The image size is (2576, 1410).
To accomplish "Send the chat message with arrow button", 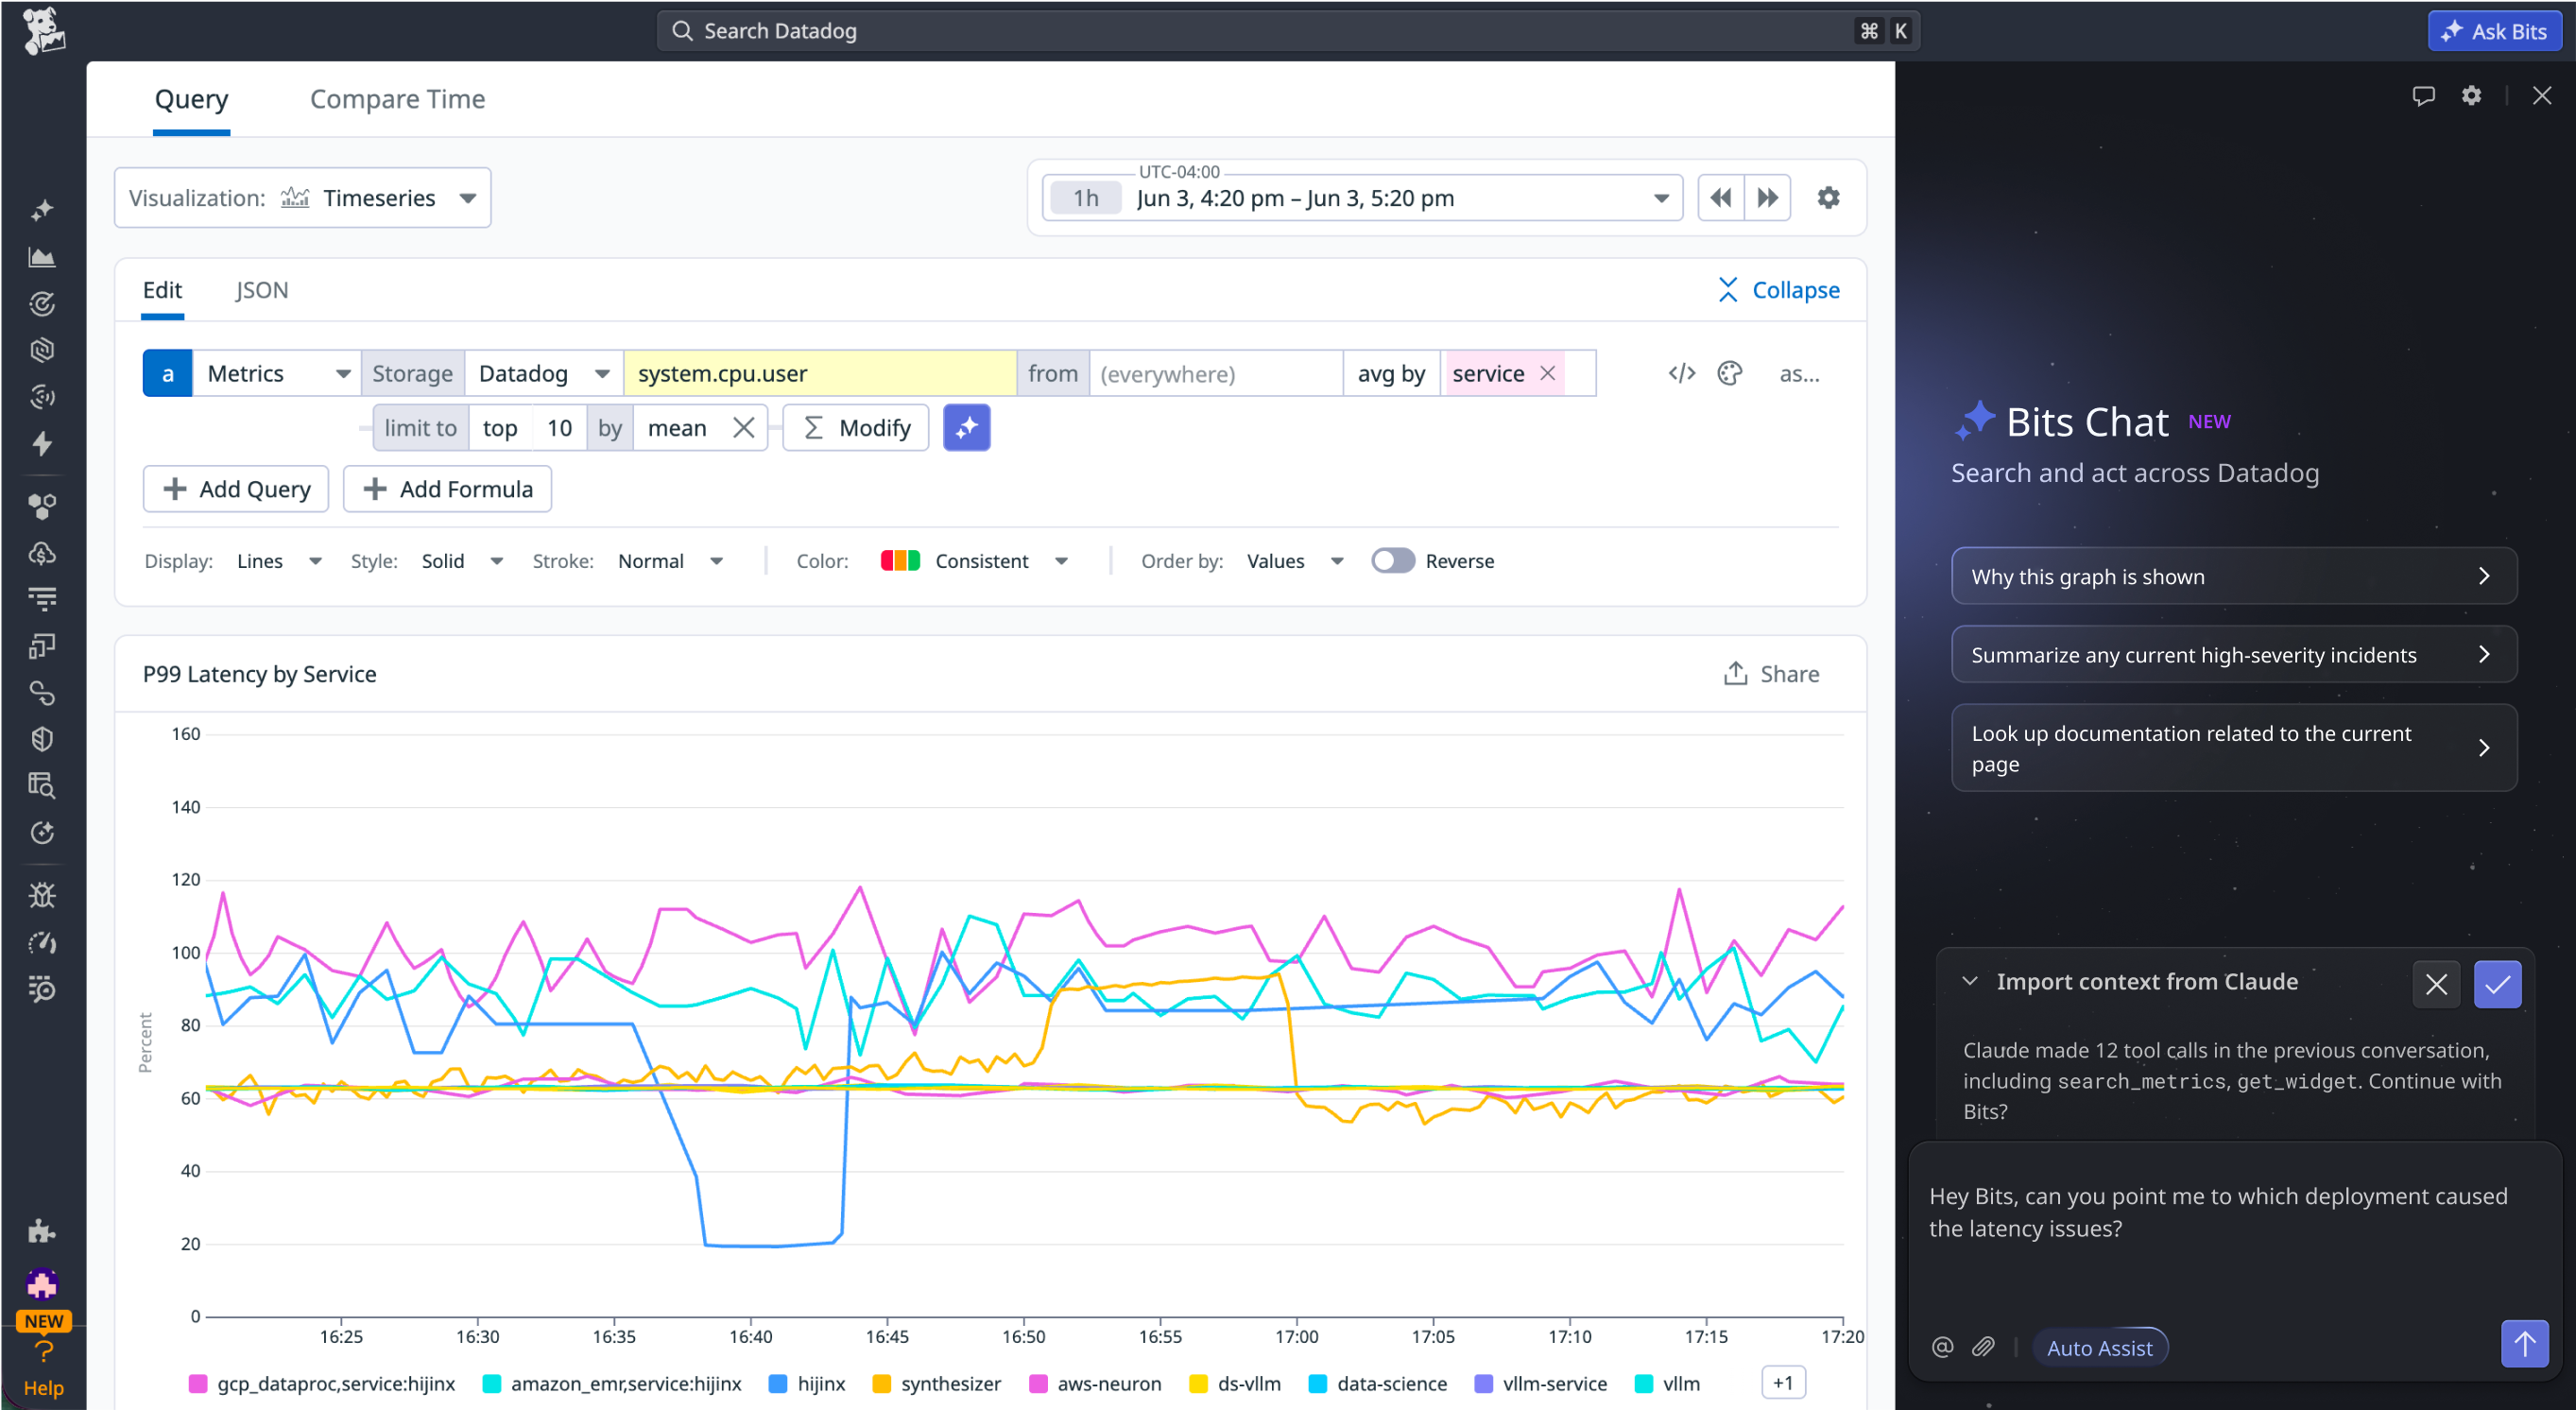I will pos(2524,1344).
